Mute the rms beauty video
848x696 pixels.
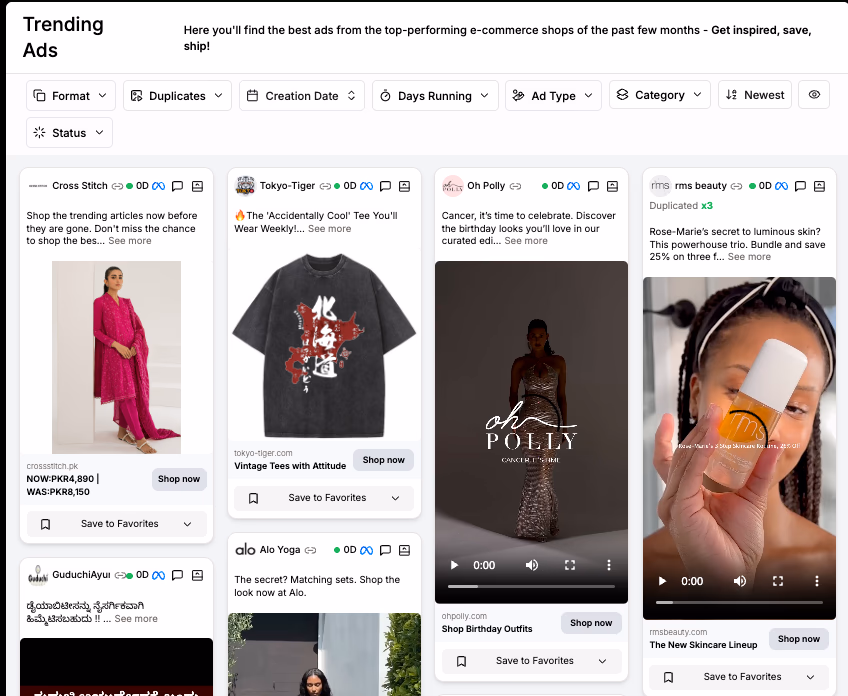click(x=739, y=581)
